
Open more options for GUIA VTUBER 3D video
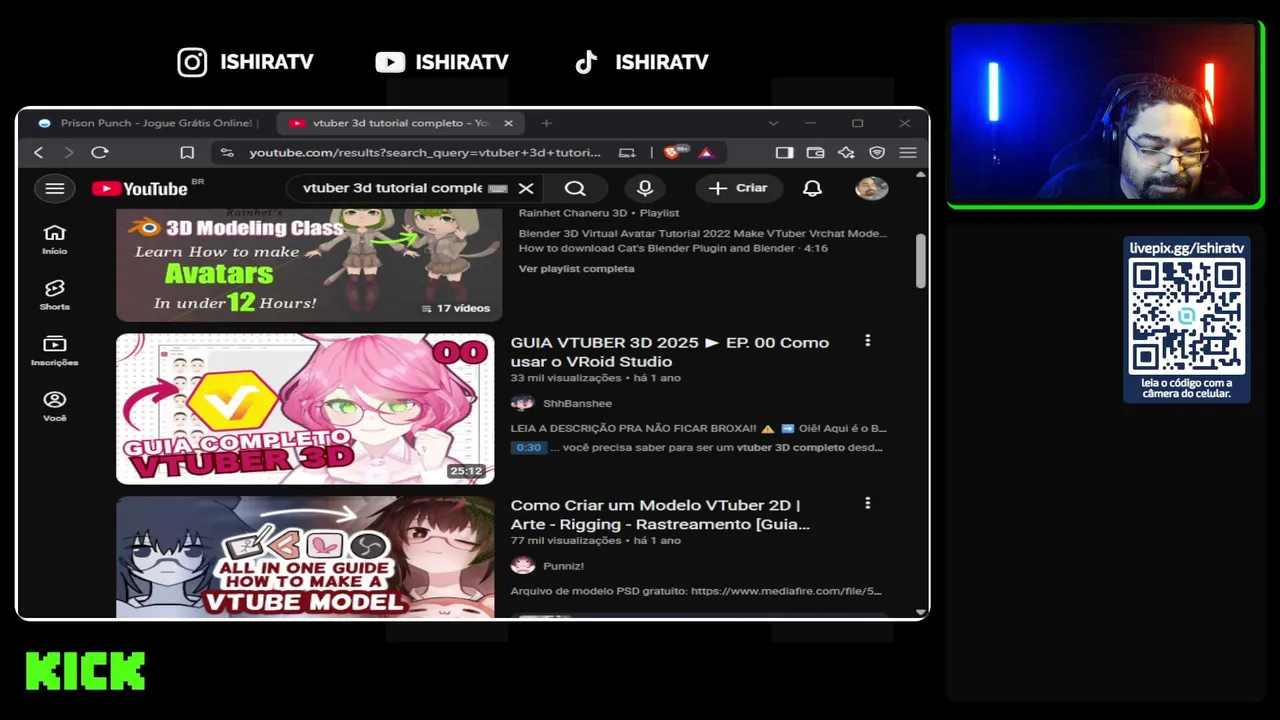(867, 341)
